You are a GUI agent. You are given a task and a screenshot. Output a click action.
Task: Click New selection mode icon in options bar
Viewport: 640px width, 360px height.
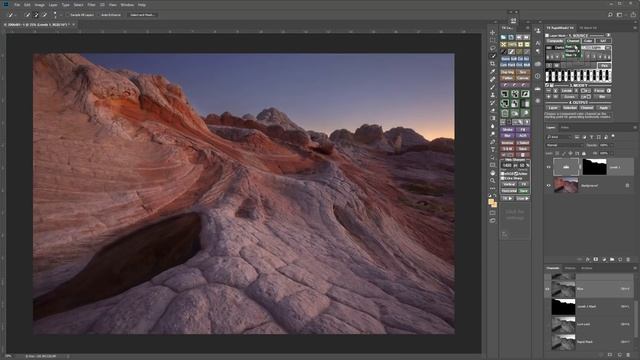point(27,15)
